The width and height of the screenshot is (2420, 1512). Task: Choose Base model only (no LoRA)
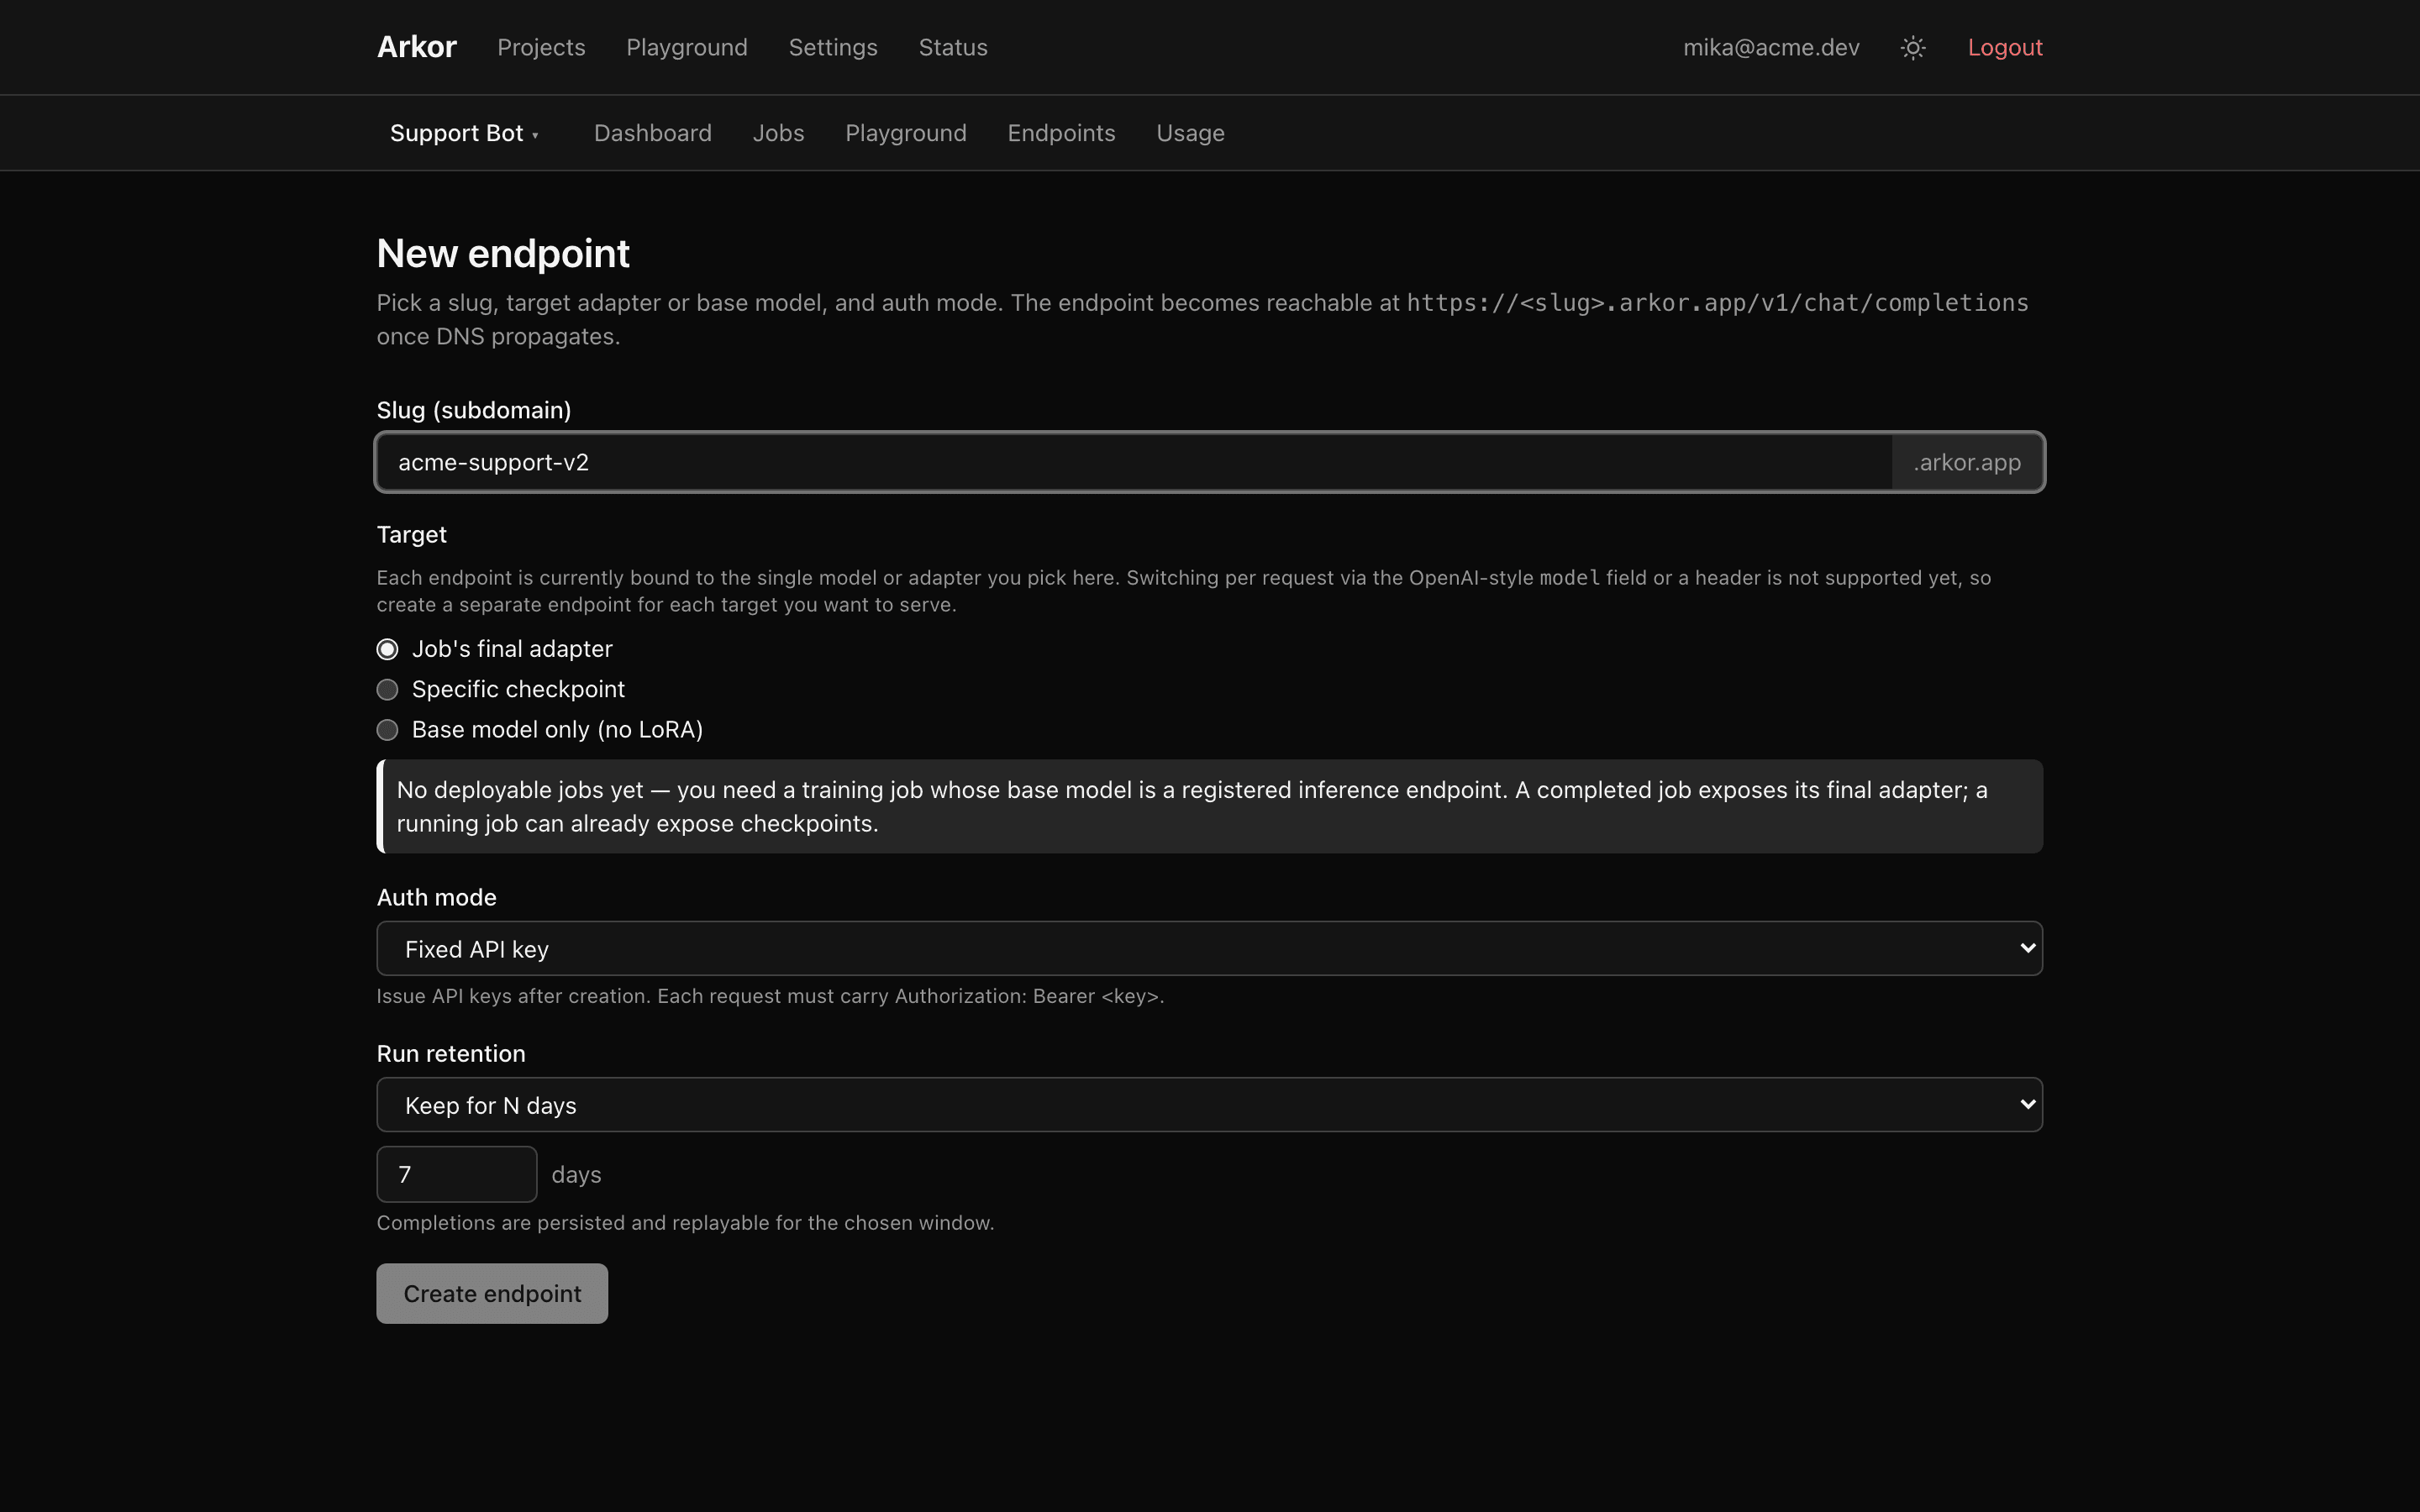387,730
